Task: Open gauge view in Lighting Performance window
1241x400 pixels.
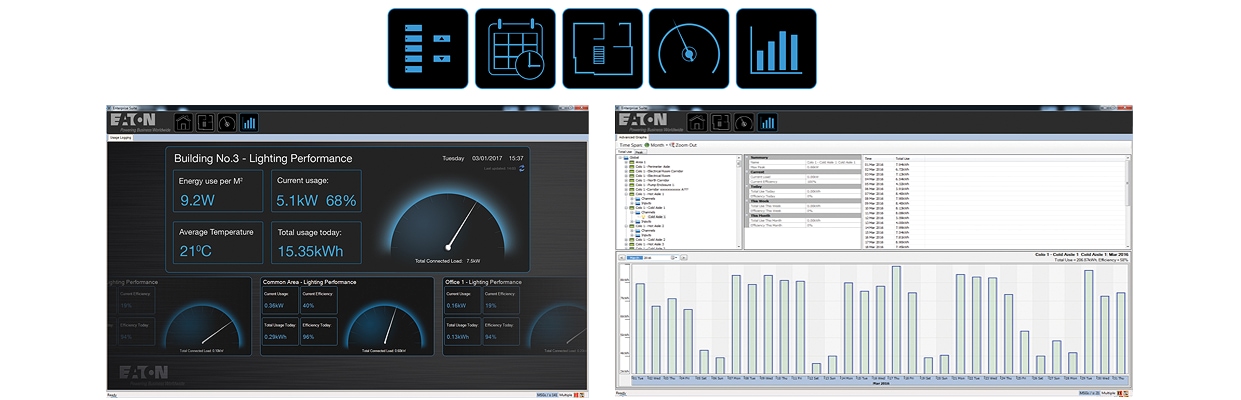Action: point(228,122)
